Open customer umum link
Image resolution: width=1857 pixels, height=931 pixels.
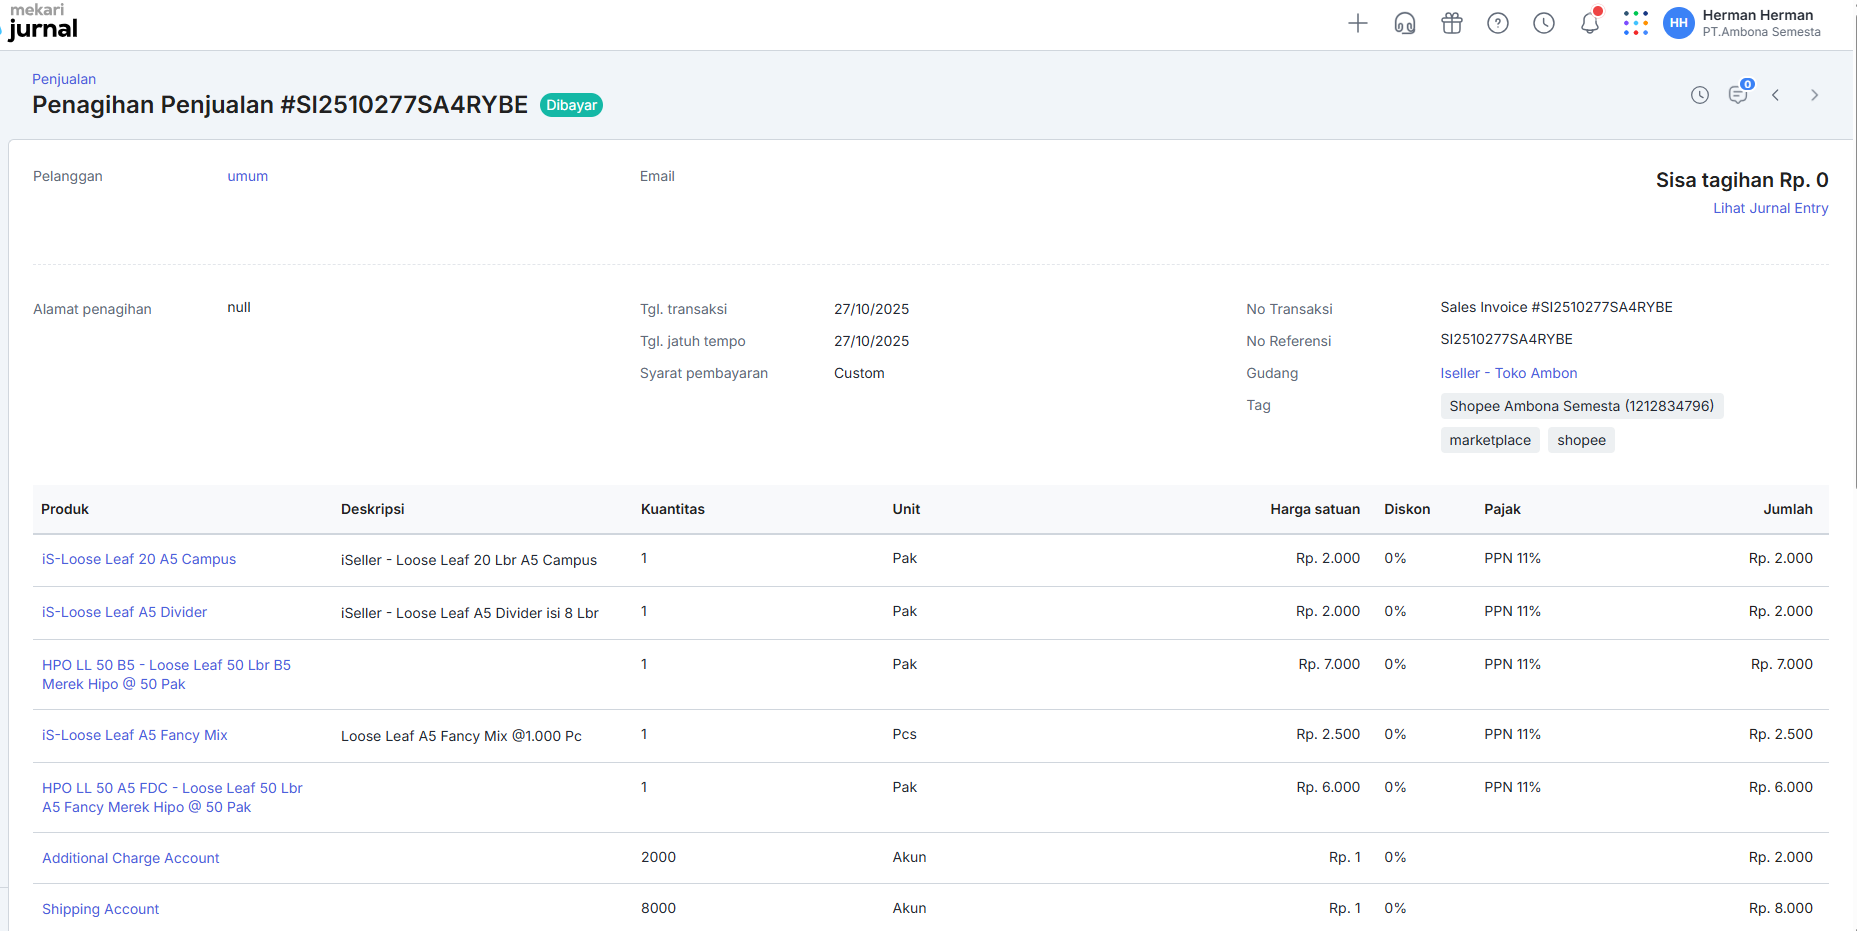[247, 176]
